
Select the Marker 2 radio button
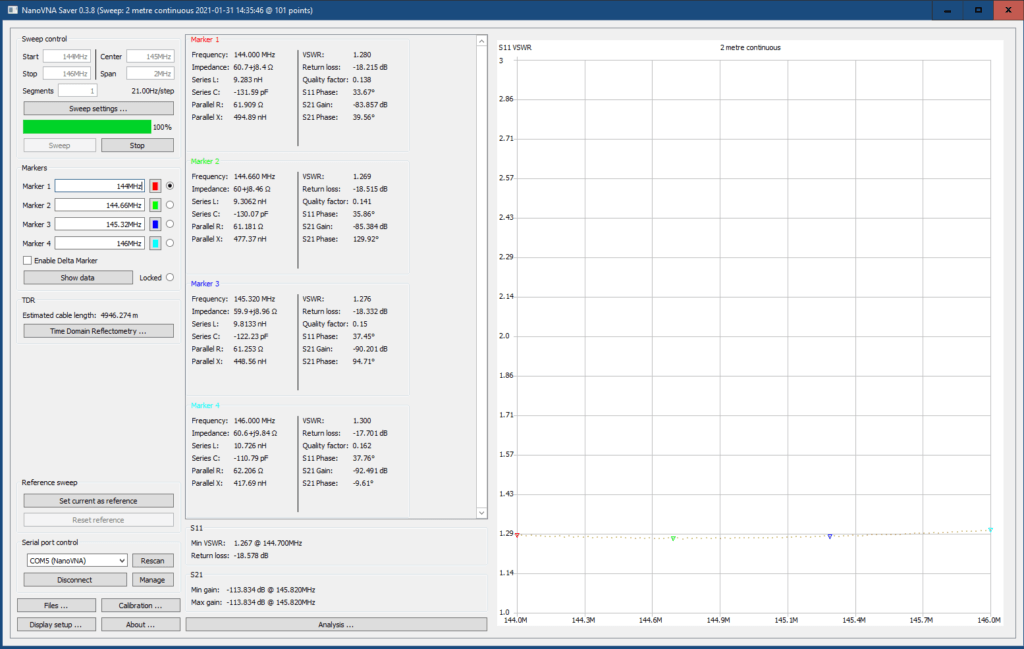coord(170,205)
